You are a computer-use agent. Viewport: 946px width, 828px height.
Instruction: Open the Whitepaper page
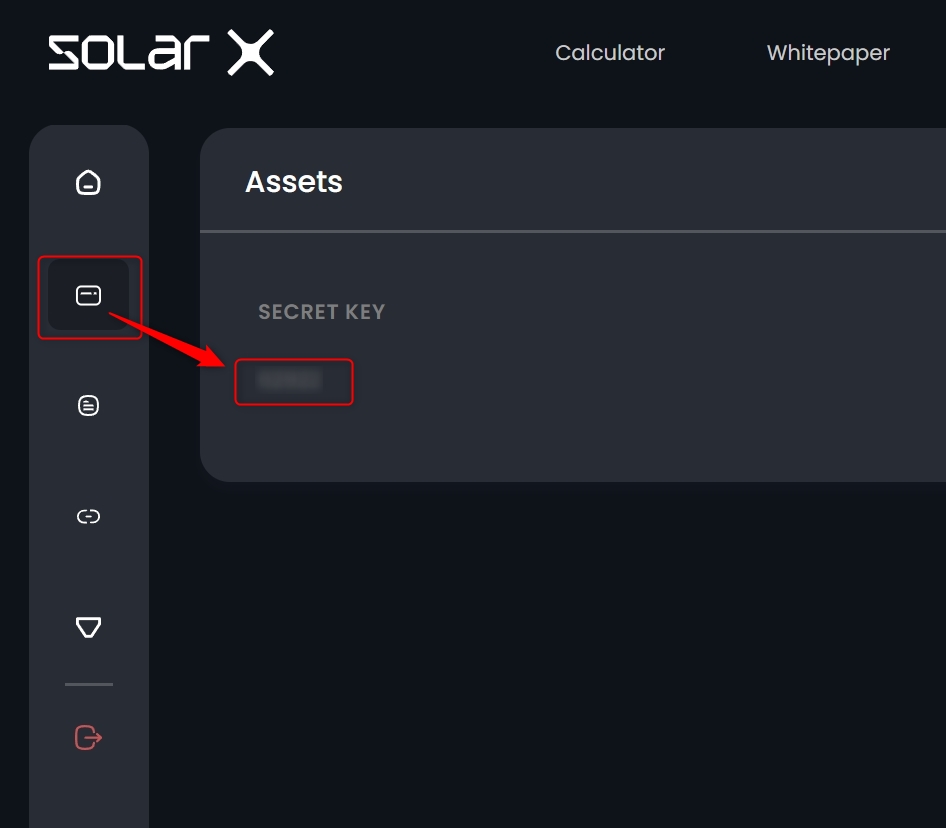click(x=828, y=53)
